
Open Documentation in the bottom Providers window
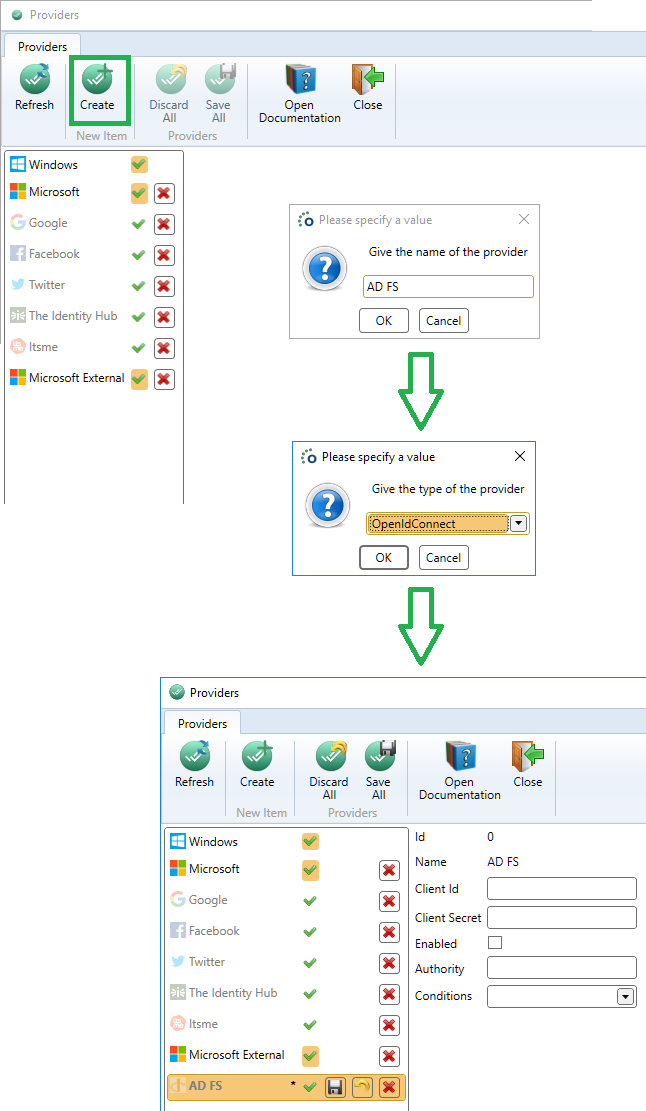[460, 771]
